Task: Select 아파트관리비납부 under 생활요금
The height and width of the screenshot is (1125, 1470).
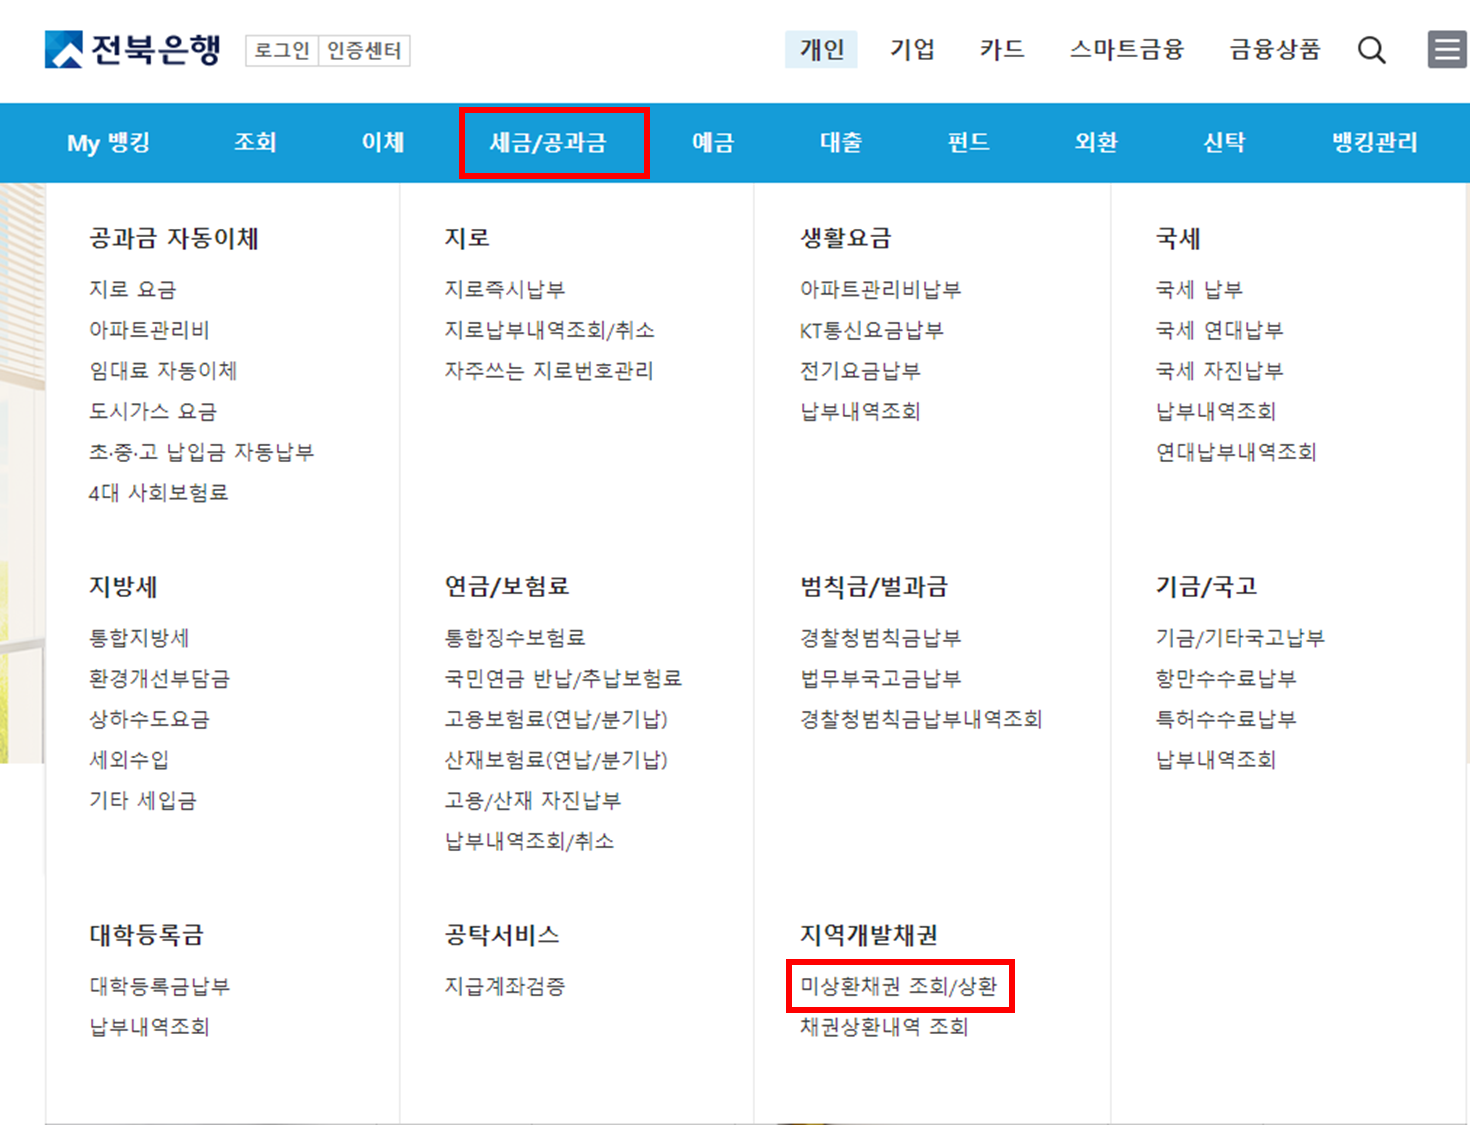Action: coord(879,289)
